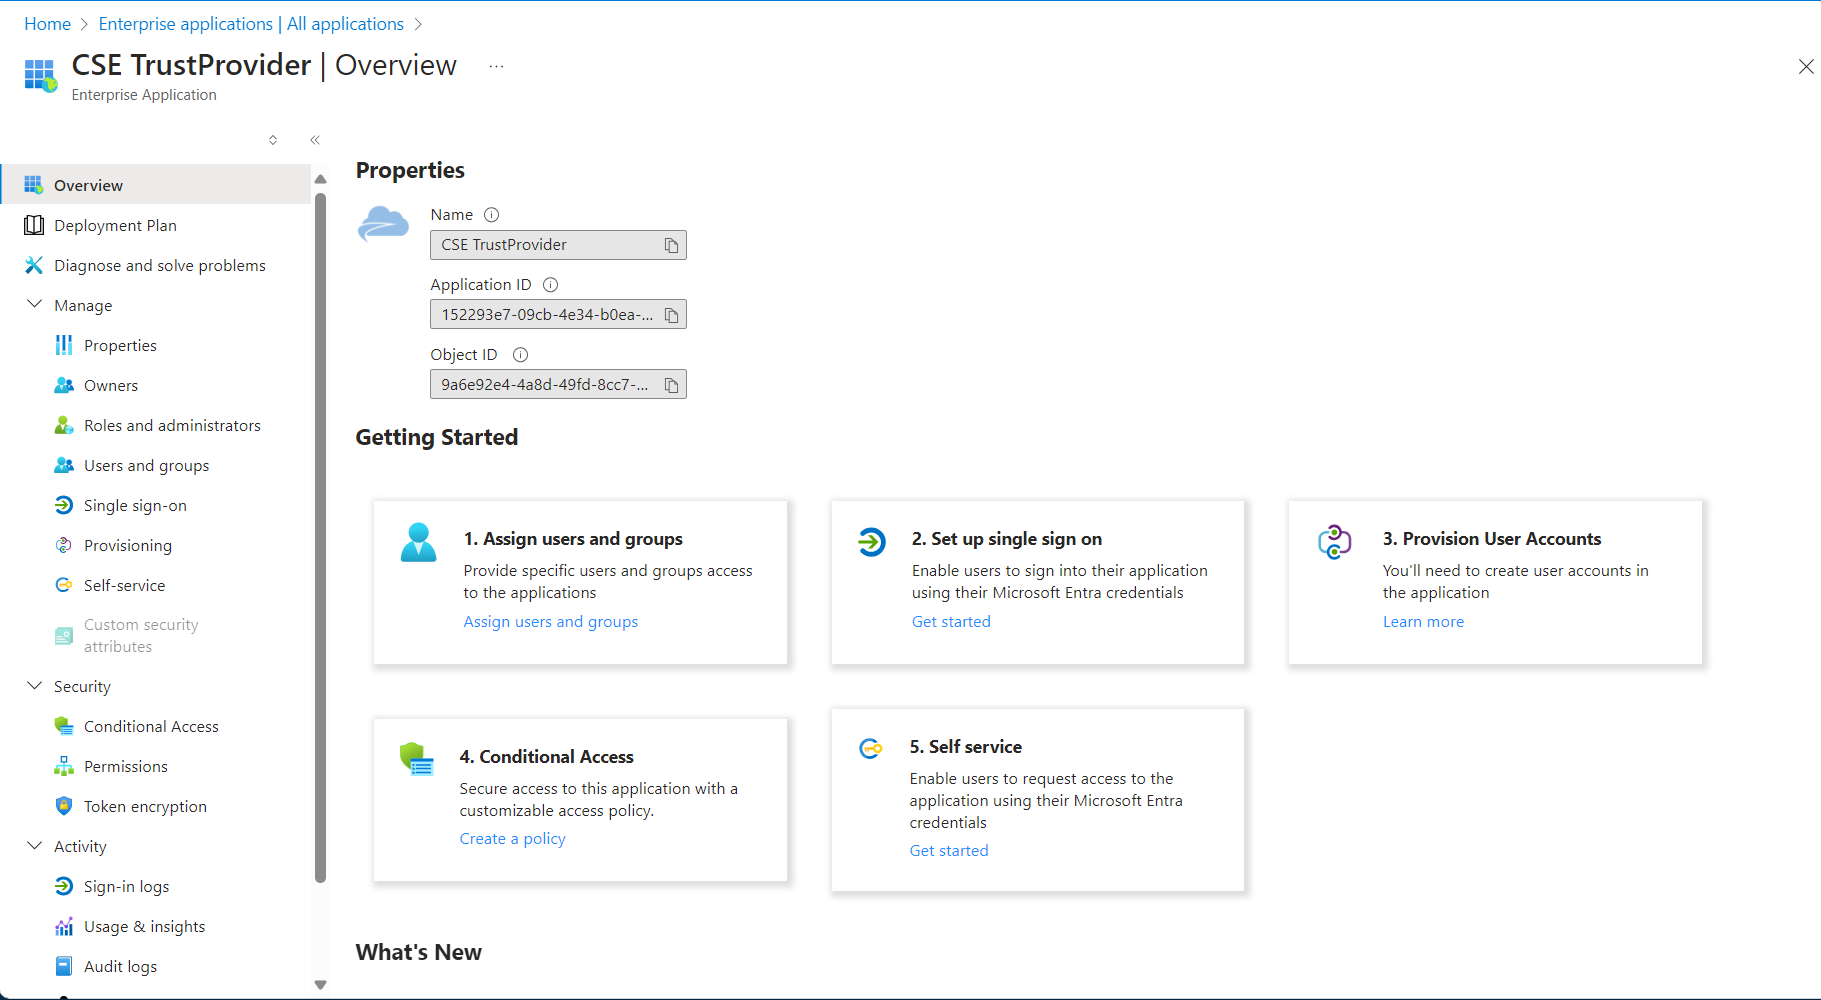Open Single sign-on in sidebar
This screenshot has height=1000, width=1821.
[x=135, y=506]
